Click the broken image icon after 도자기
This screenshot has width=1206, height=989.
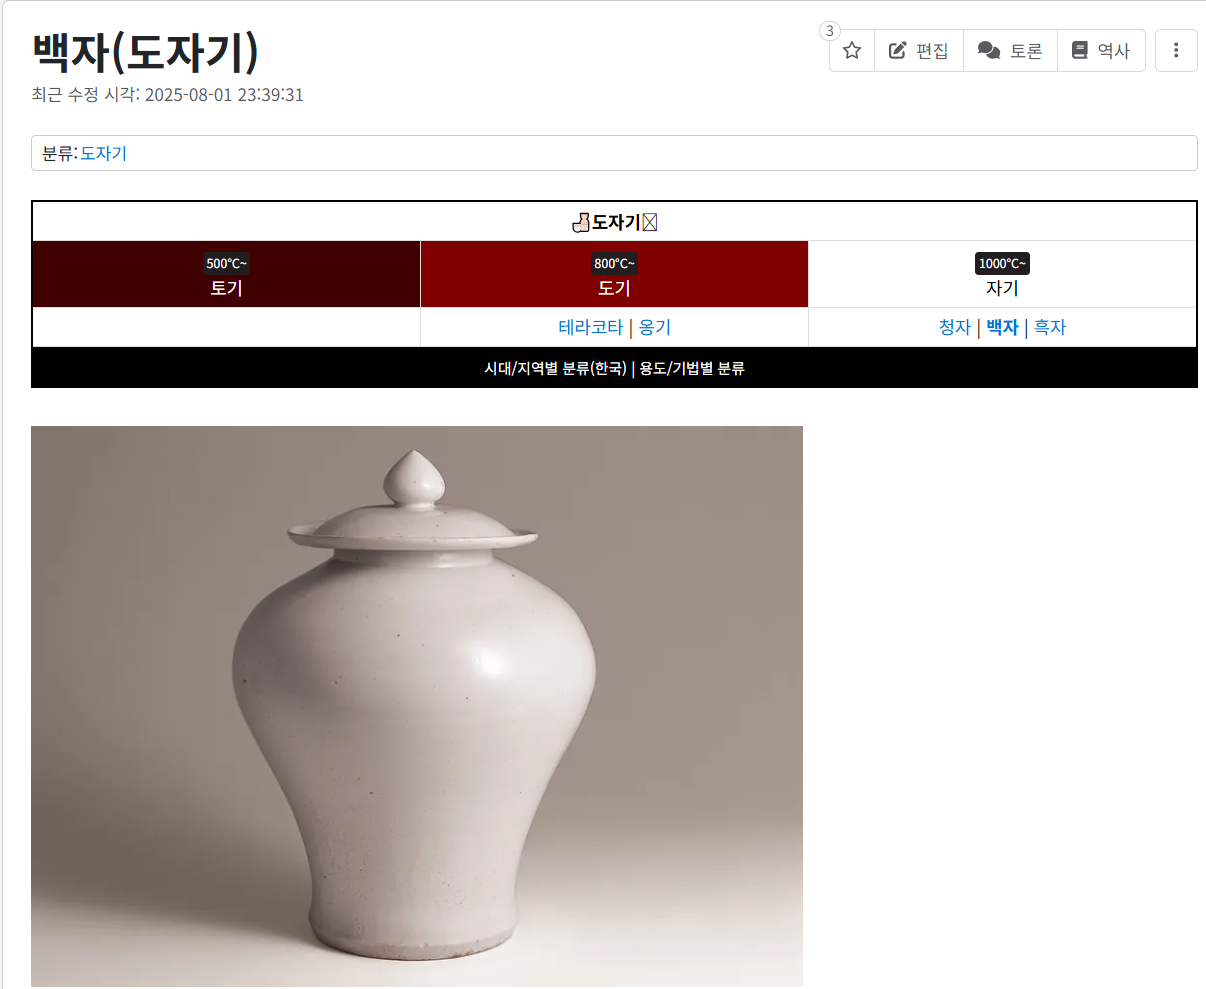tap(649, 222)
